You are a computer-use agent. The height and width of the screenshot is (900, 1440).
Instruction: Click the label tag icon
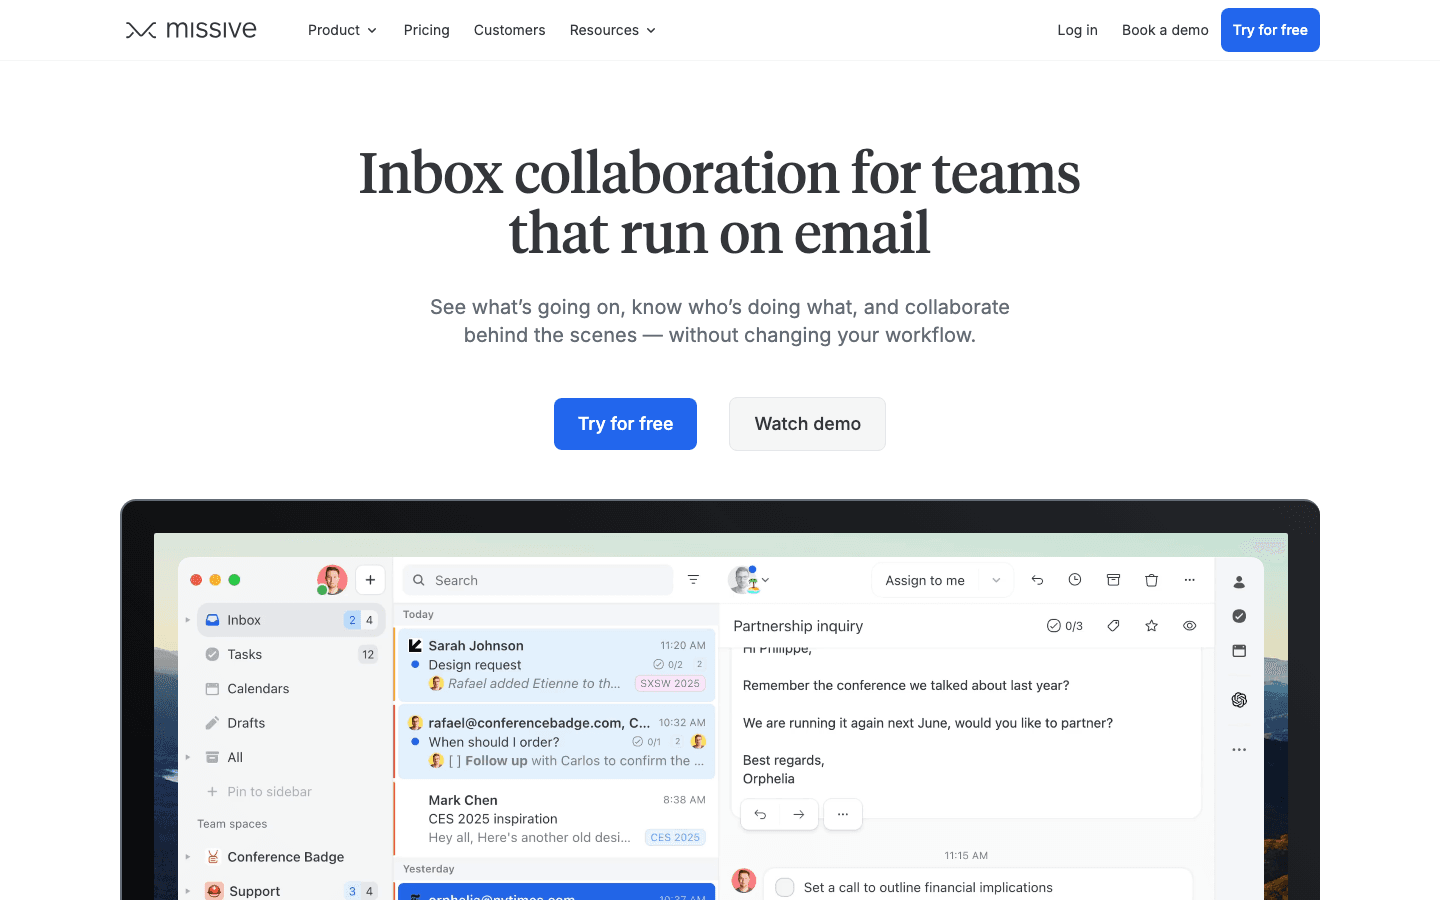coord(1113,626)
